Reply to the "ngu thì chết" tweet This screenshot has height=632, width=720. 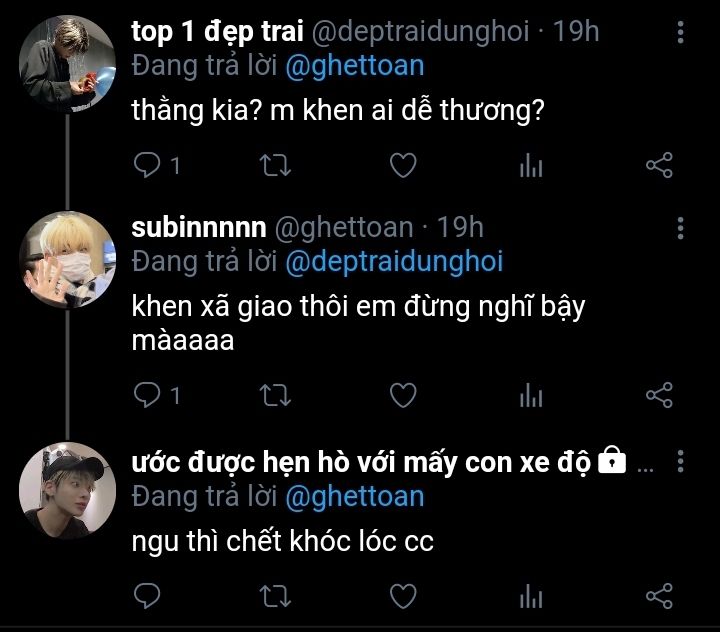pos(147,596)
